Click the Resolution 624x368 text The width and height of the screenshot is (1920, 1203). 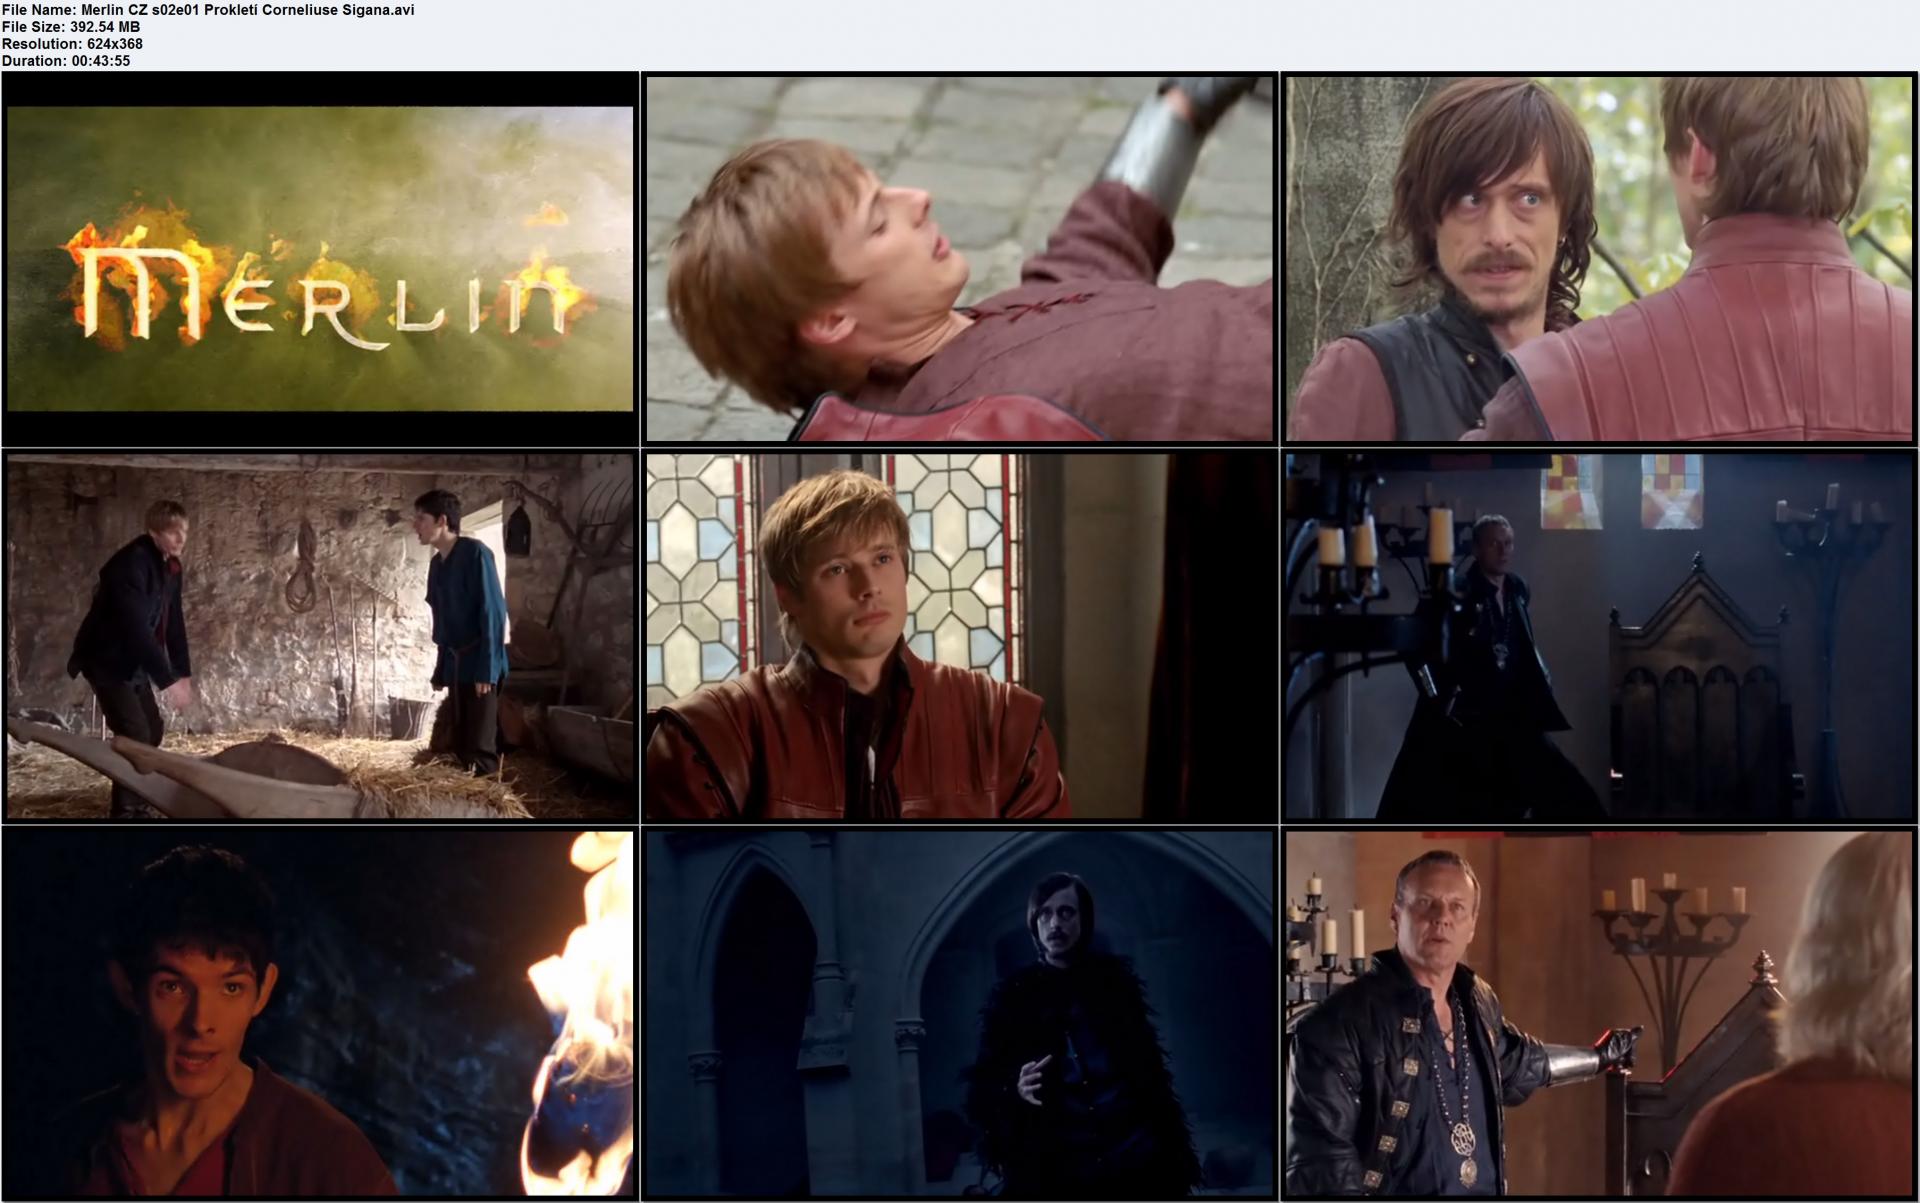72,44
